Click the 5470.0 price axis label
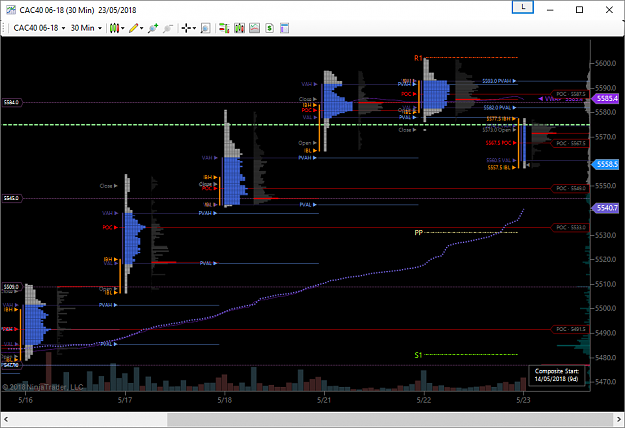625x428 pixels. 605,382
